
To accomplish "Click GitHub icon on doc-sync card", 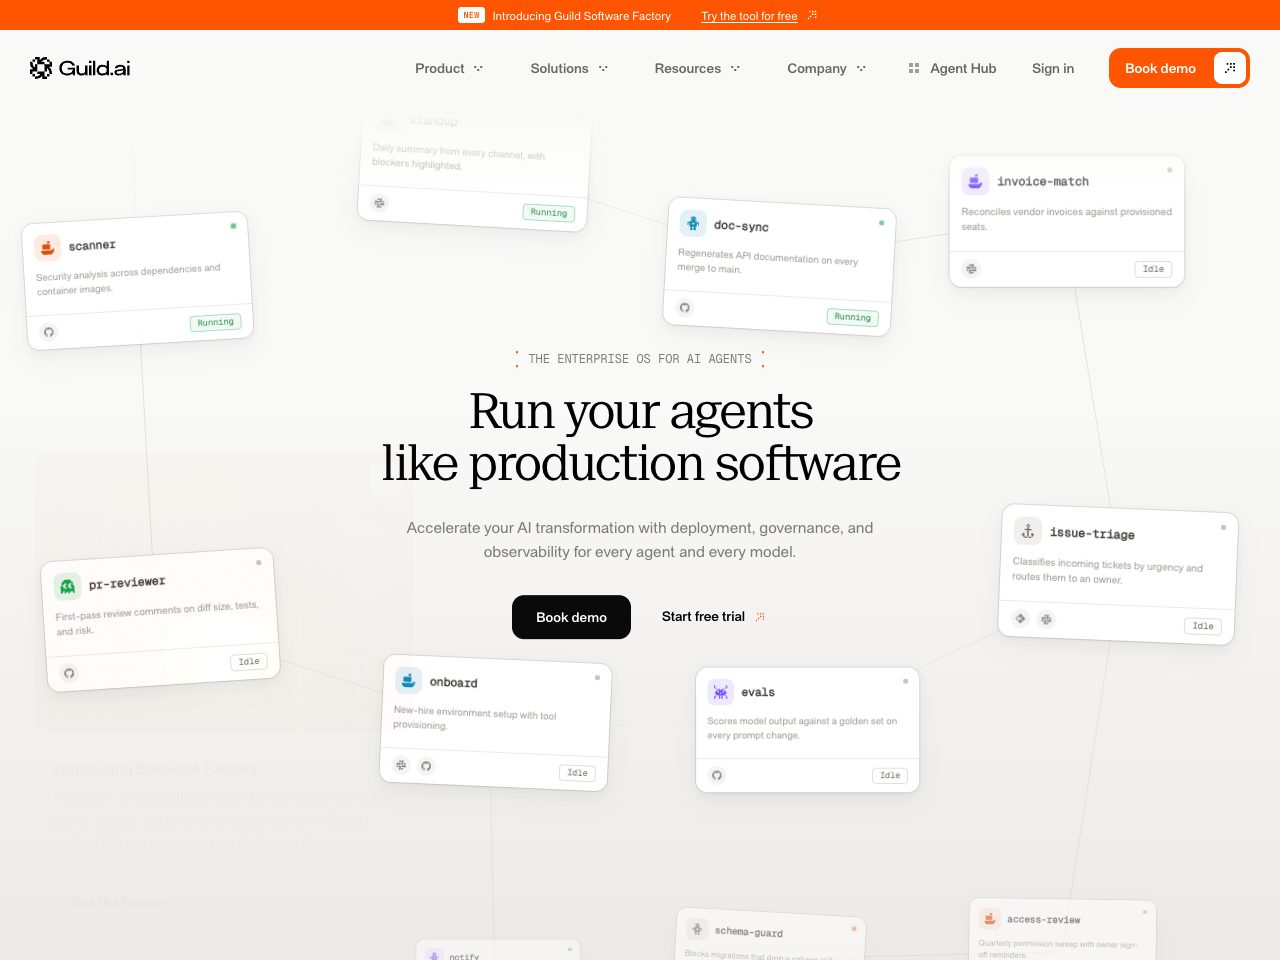I will tap(685, 307).
